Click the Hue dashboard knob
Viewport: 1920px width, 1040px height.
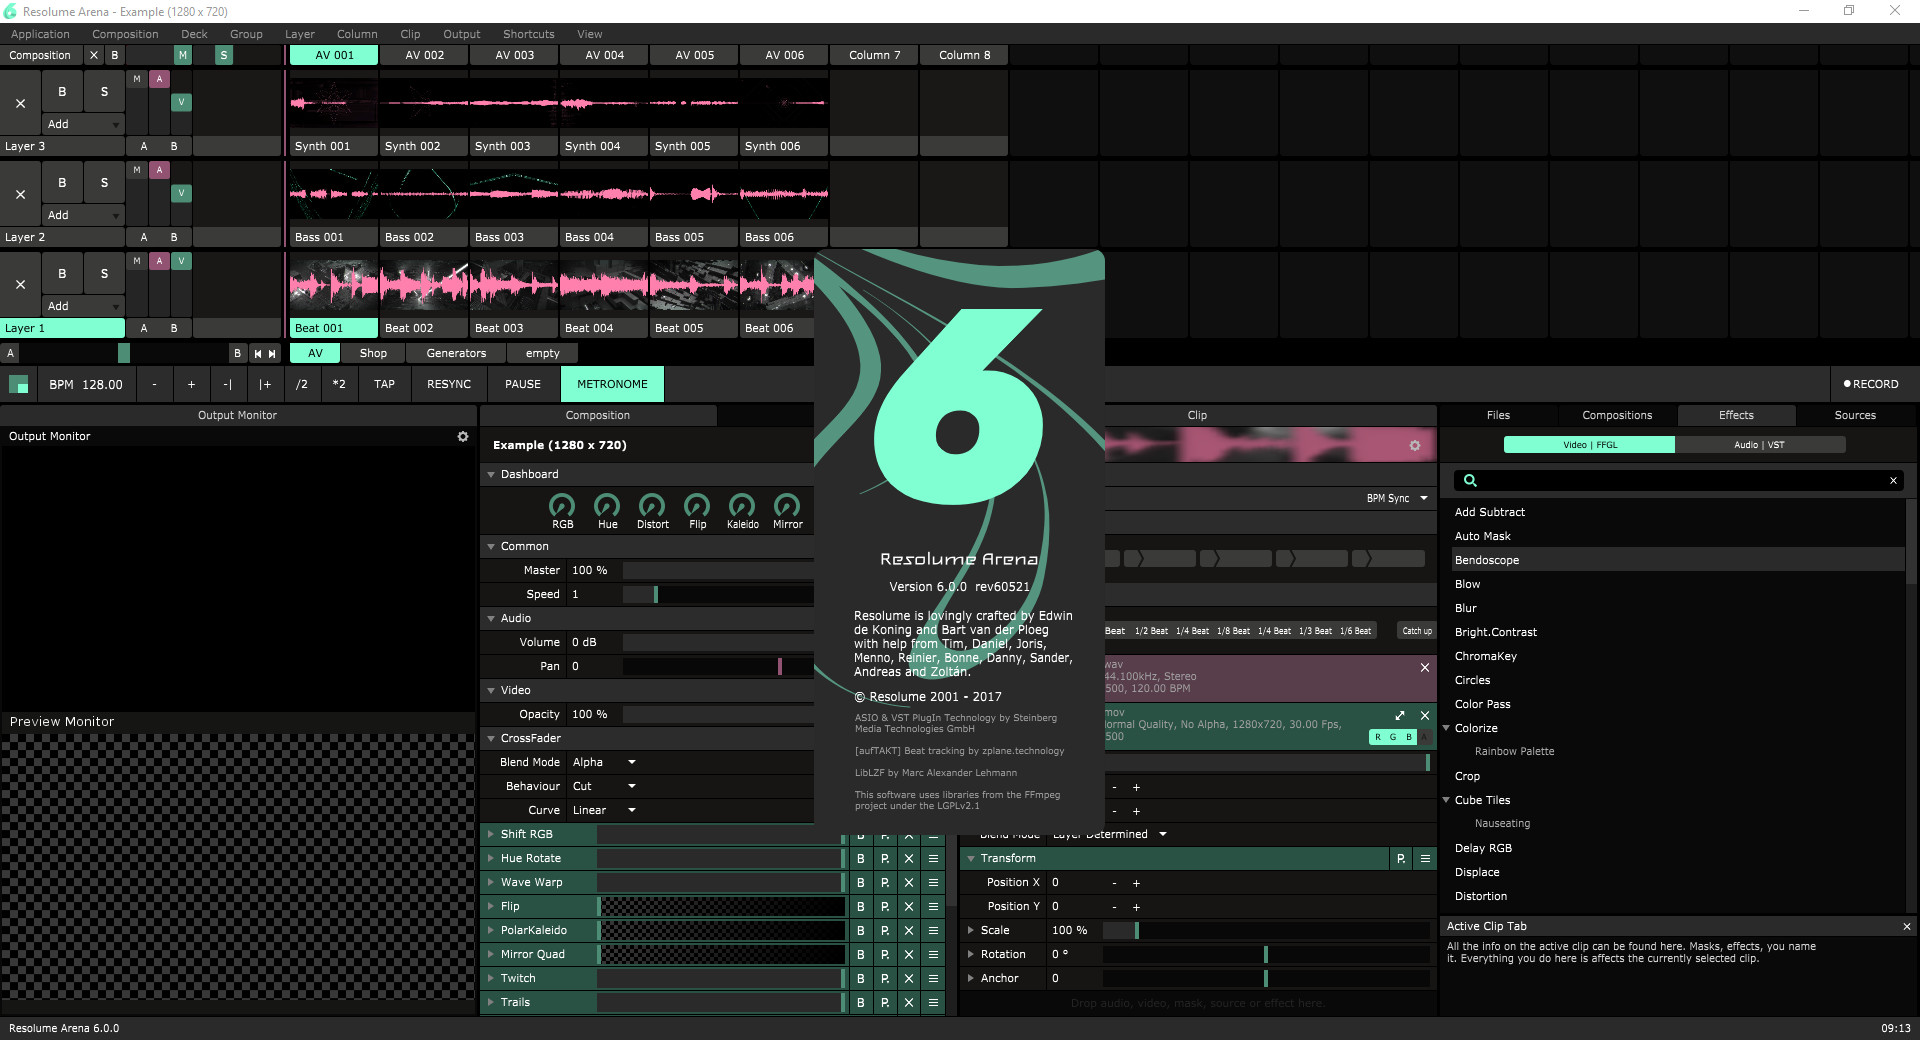607,505
